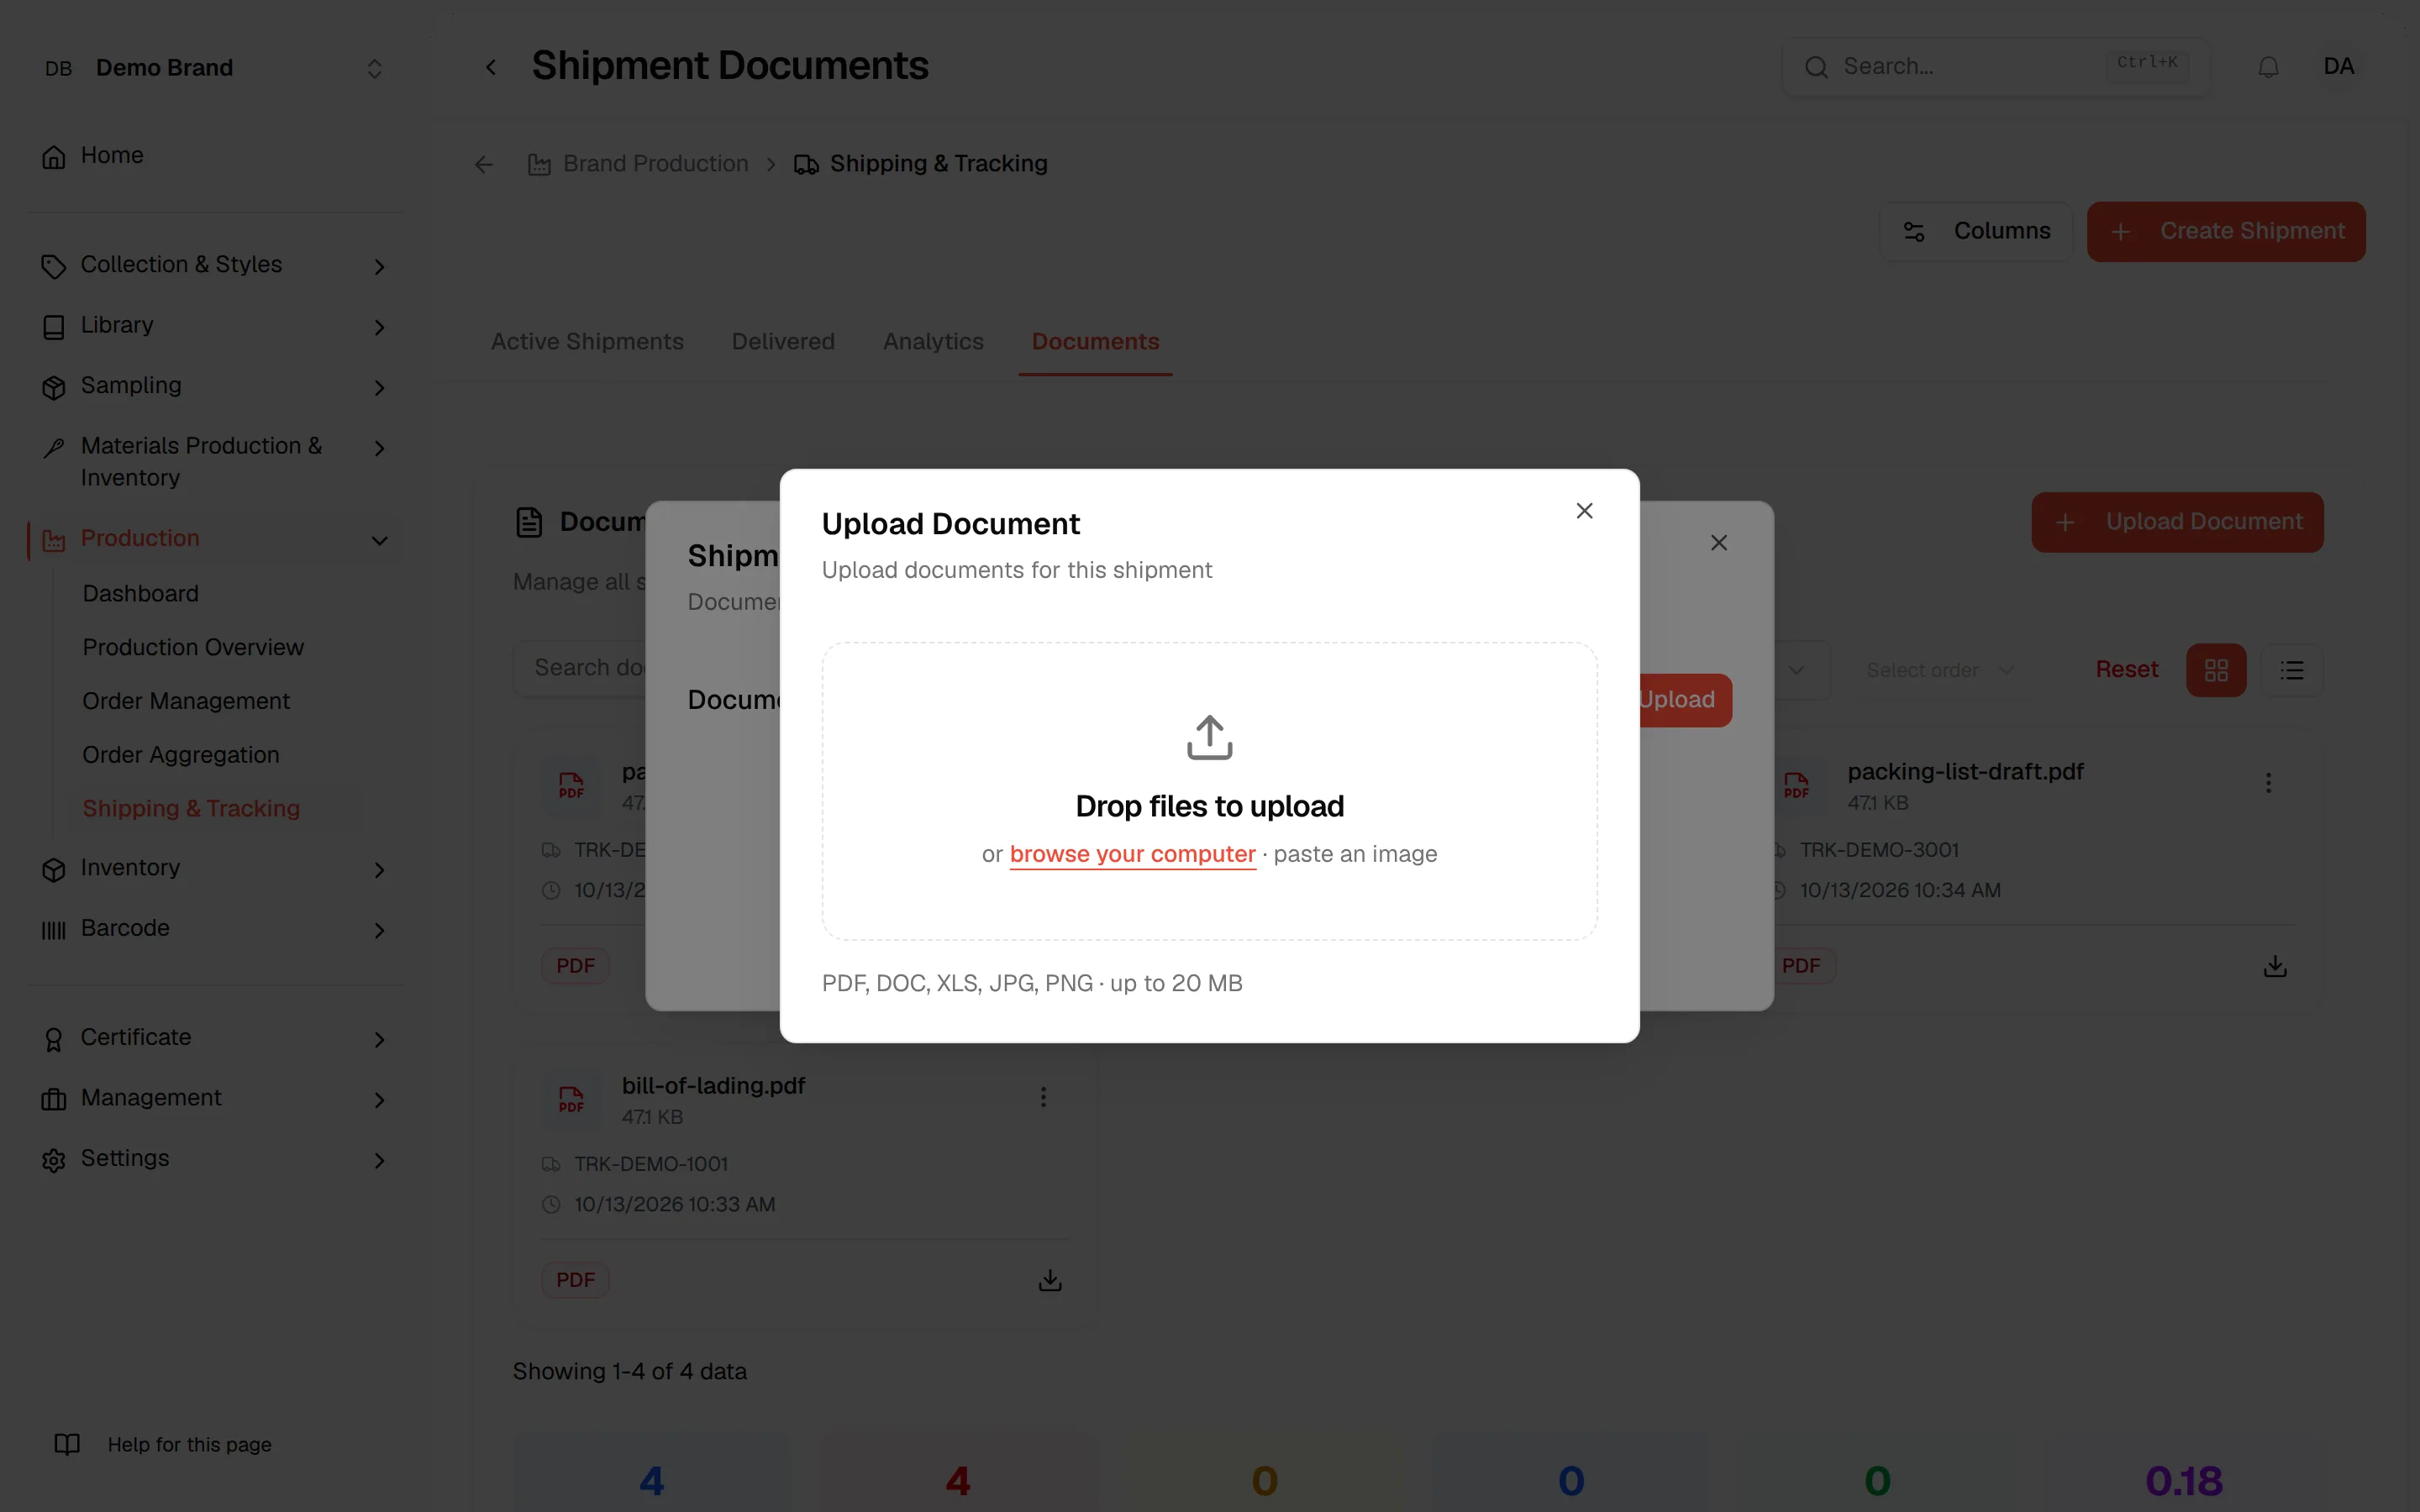The image size is (2420, 1512).
Task: Switch to list view layout
Action: pyautogui.click(x=2292, y=670)
